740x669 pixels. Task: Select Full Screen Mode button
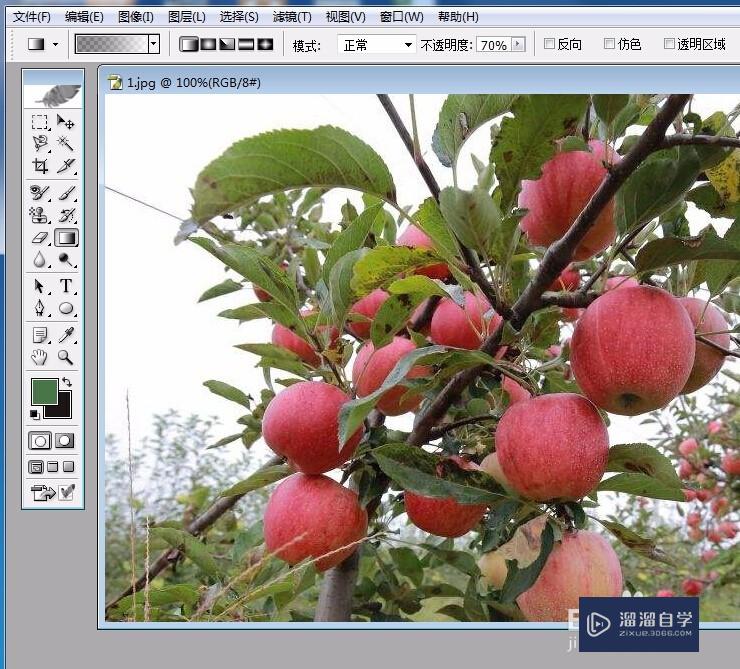pyautogui.click(x=69, y=467)
